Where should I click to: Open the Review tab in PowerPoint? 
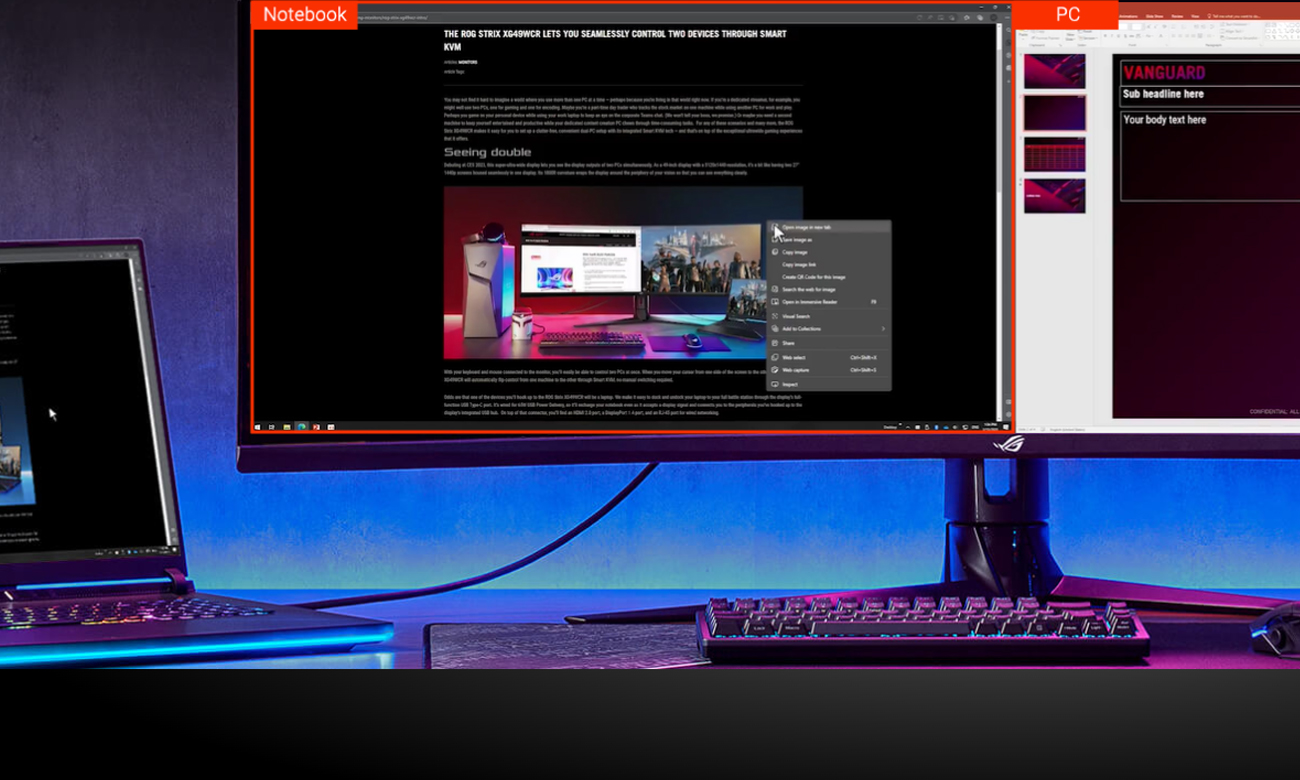pyautogui.click(x=1177, y=16)
